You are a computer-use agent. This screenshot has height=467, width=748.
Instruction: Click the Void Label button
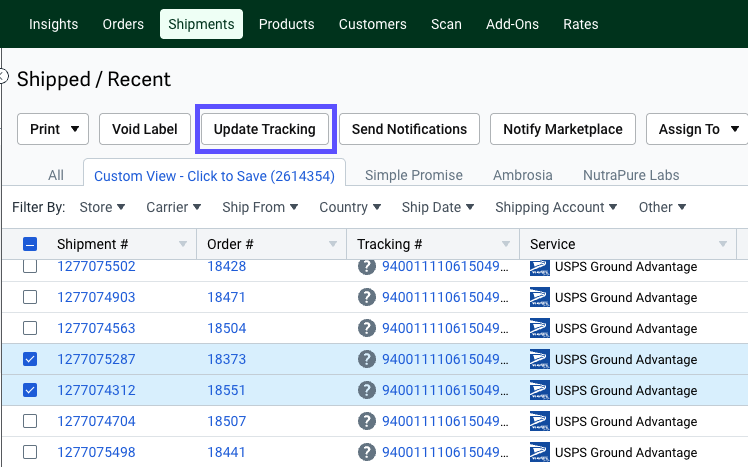144,129
